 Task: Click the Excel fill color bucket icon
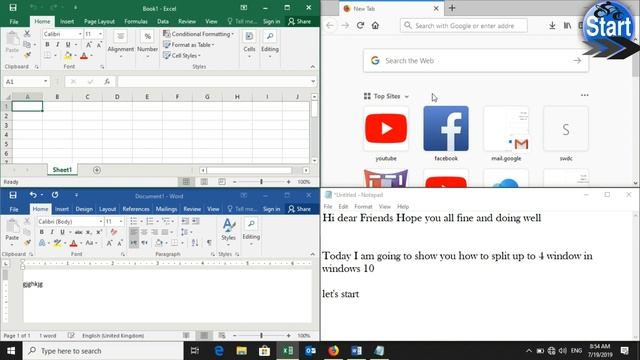(68, 56)
